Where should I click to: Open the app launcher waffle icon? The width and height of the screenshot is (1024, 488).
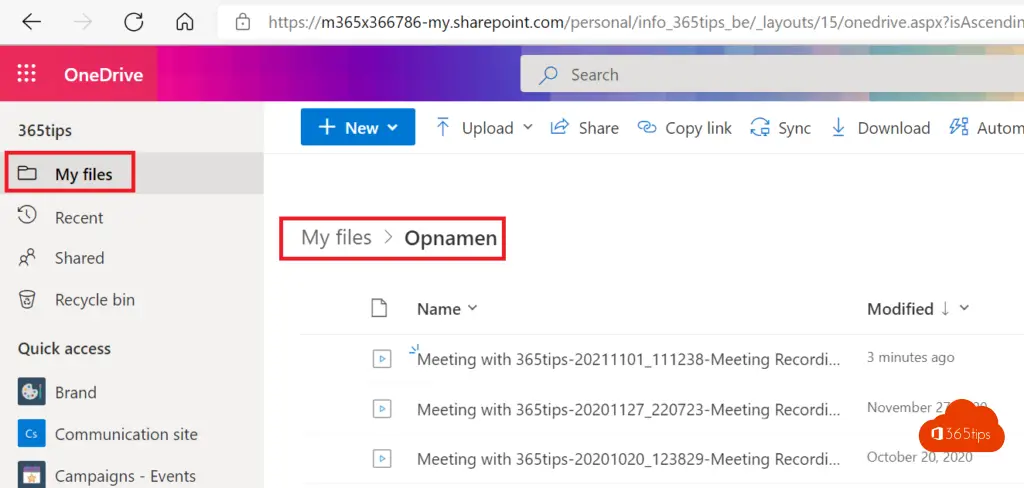(27, 74)
